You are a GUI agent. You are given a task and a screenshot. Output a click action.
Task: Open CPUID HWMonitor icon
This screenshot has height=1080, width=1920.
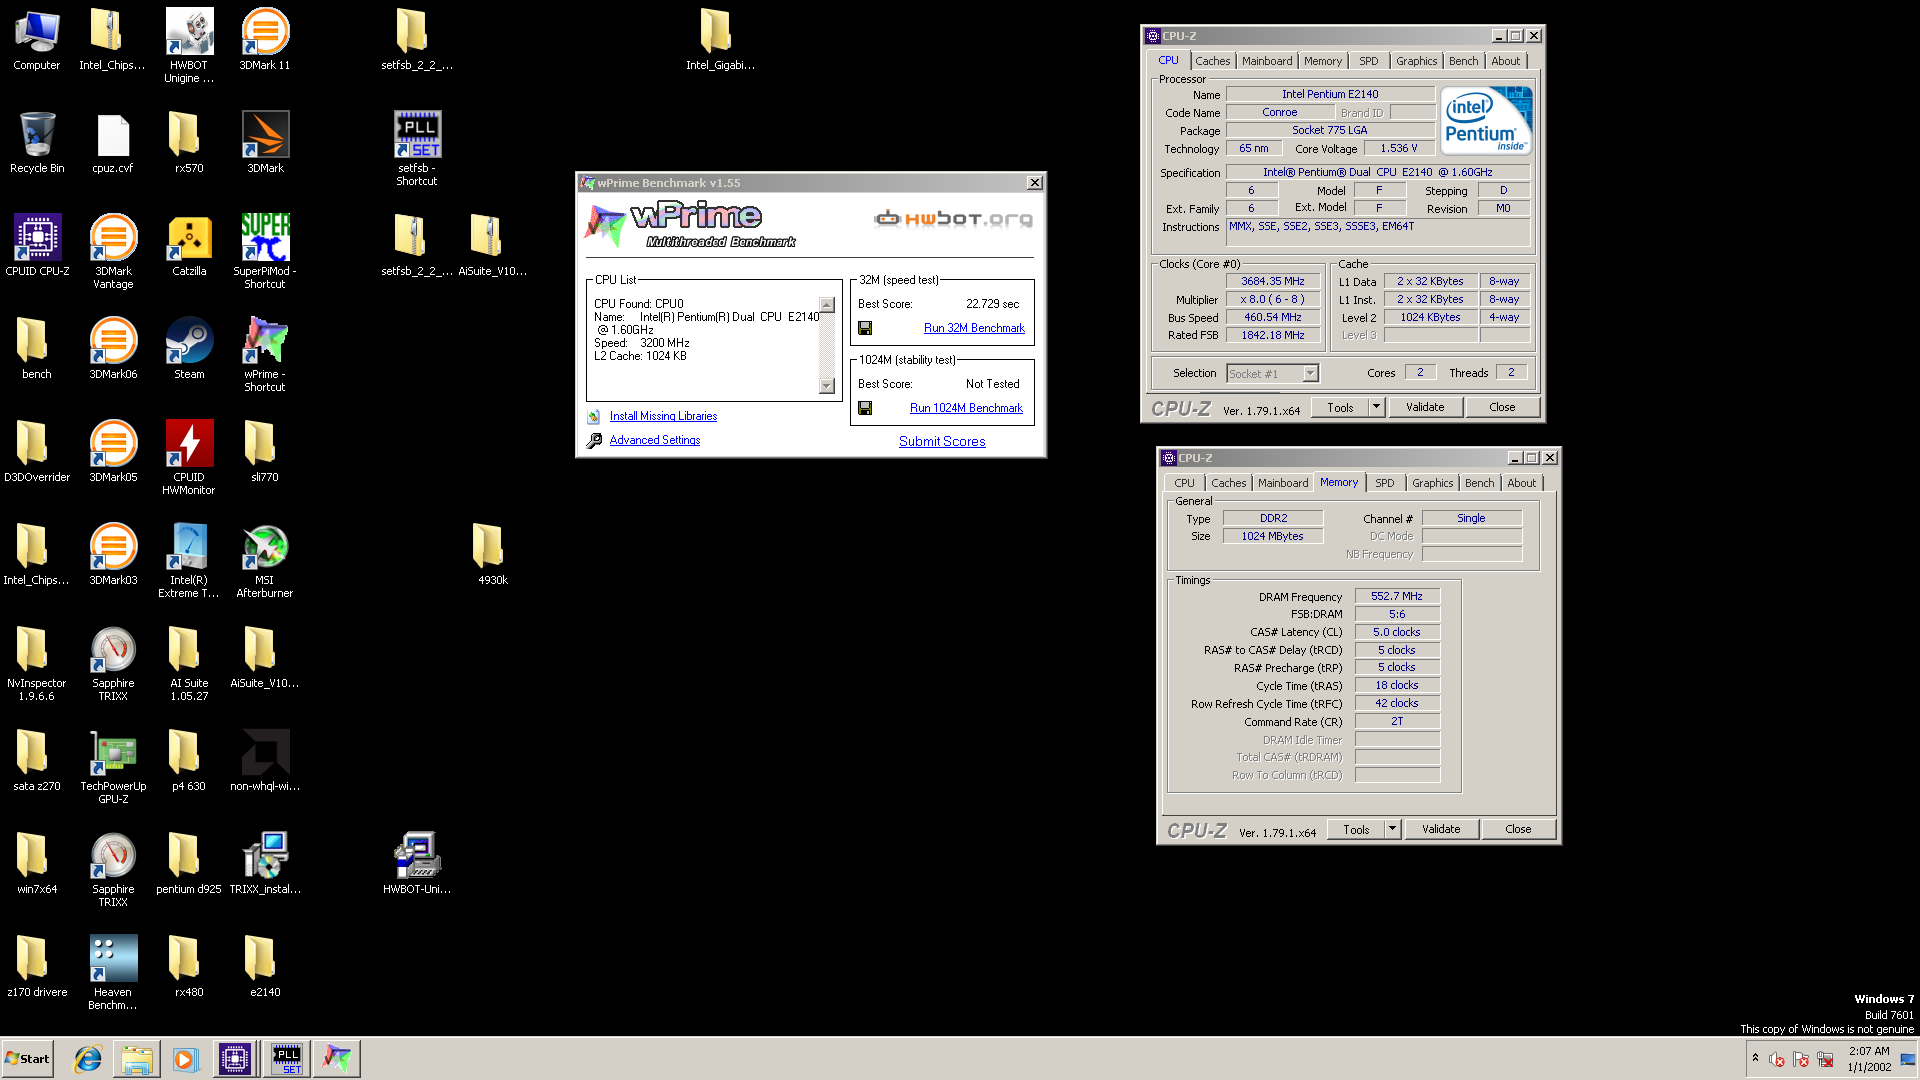(x=189, y=458)
